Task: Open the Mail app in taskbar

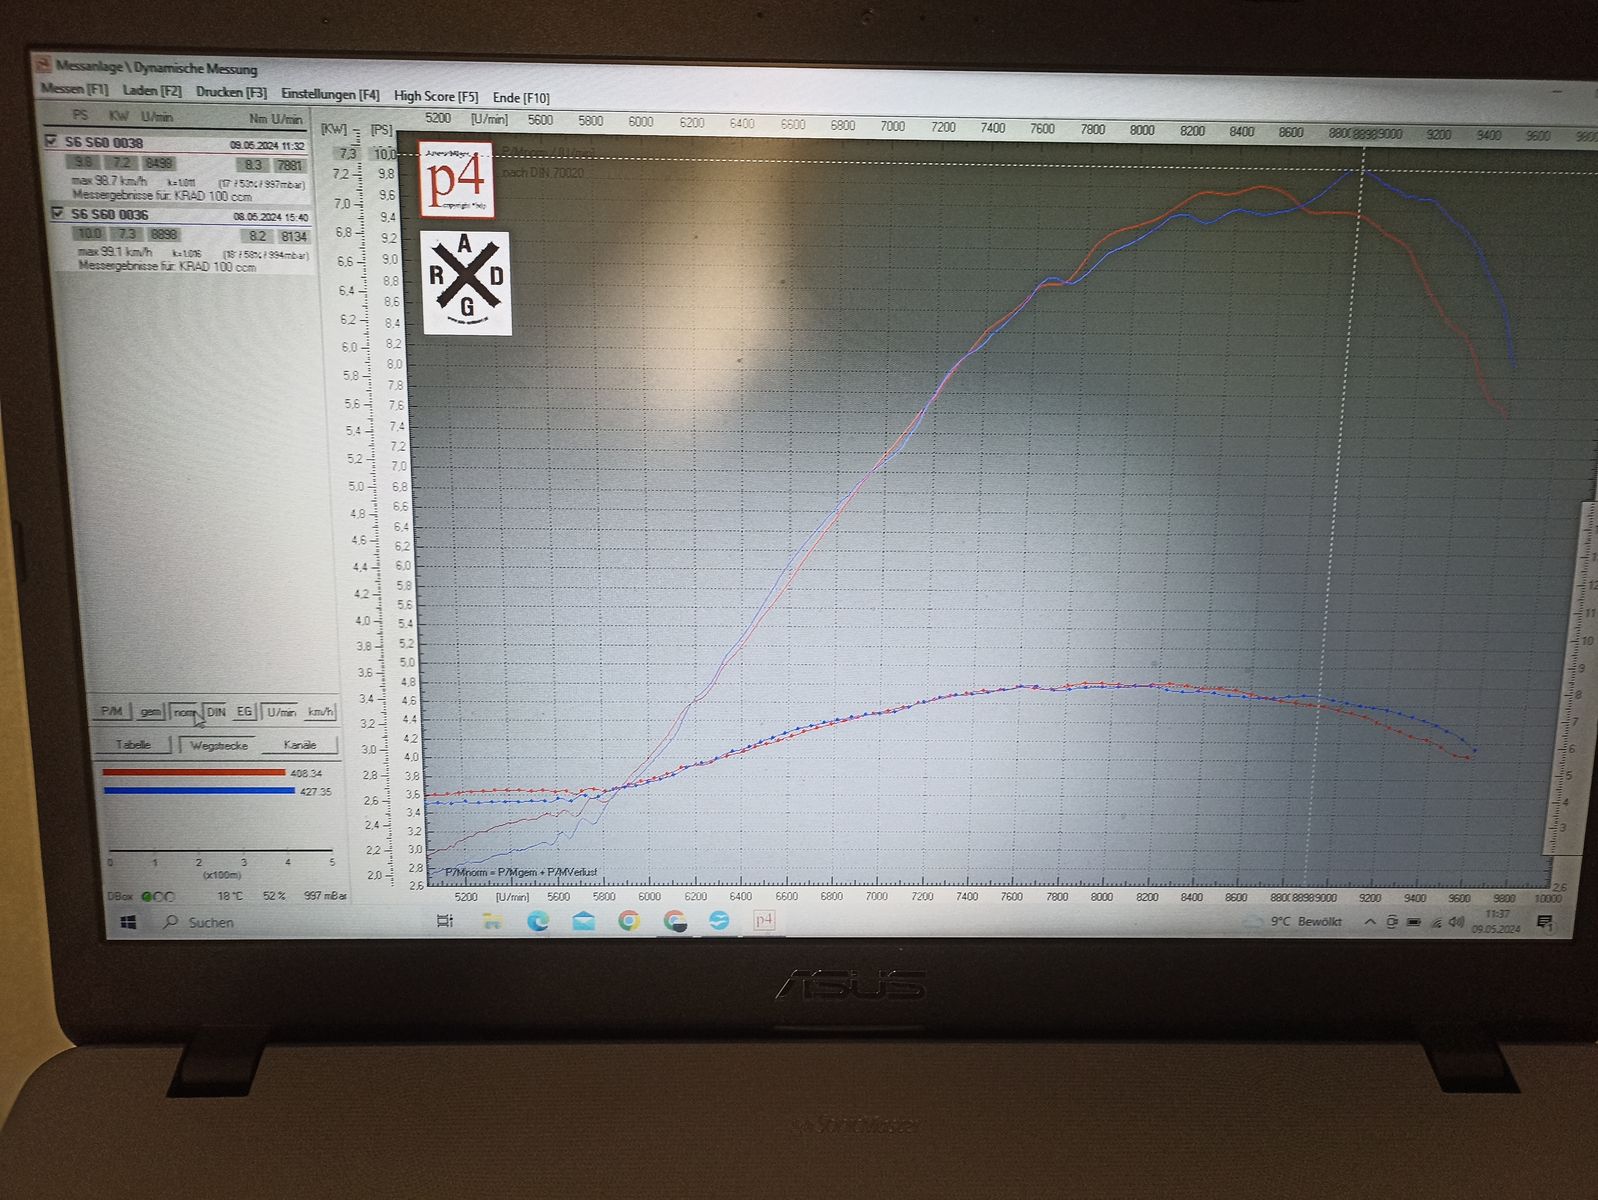Action: pos(583,921)
